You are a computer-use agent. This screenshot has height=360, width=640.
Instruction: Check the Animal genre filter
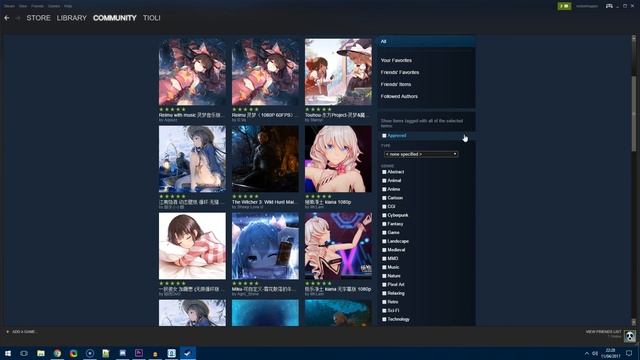pyautogui.click(x=384, y=180)
